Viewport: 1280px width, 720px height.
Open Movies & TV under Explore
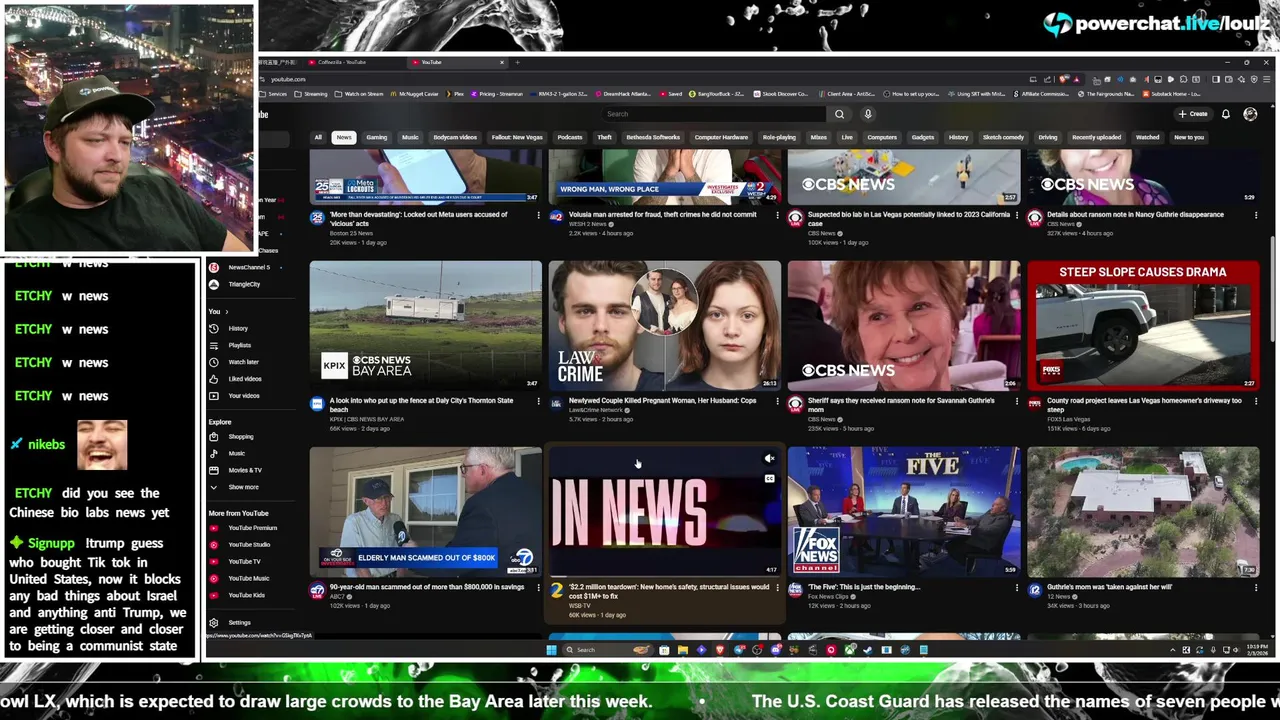pyautogui.click(x=244, y=470)
